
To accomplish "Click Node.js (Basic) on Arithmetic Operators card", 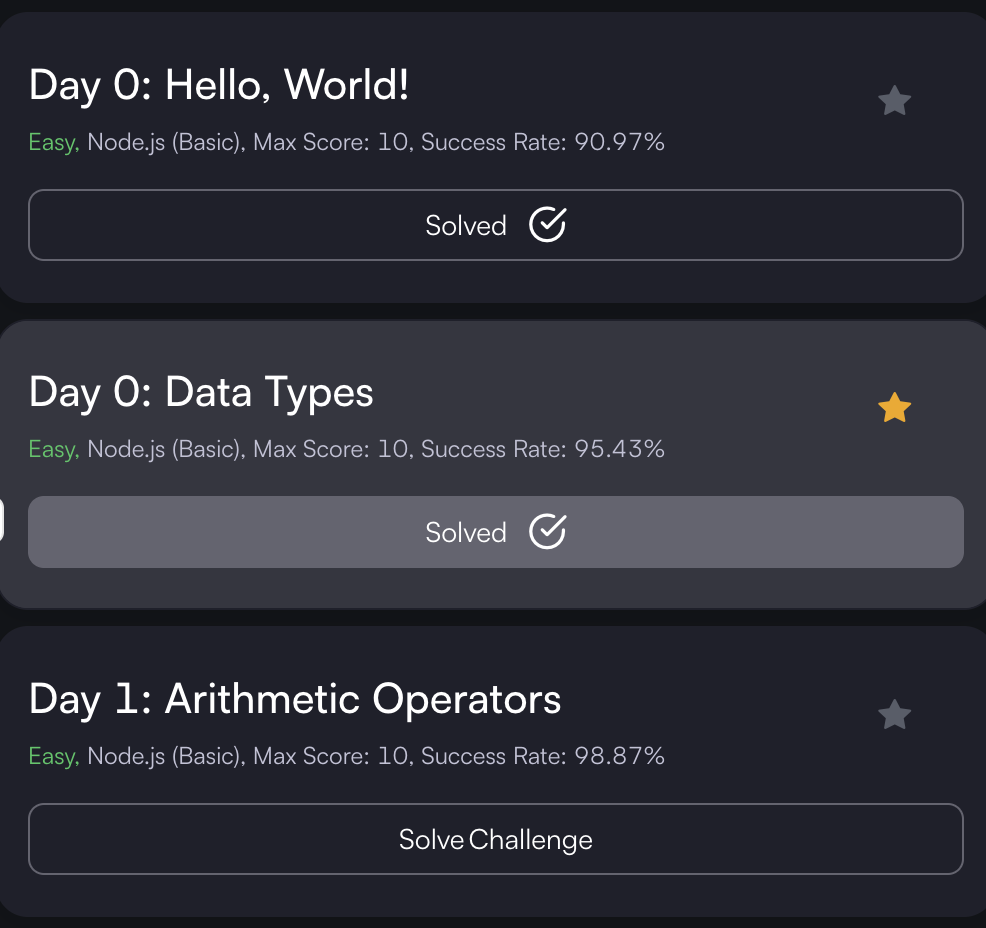I will (165, 757).
